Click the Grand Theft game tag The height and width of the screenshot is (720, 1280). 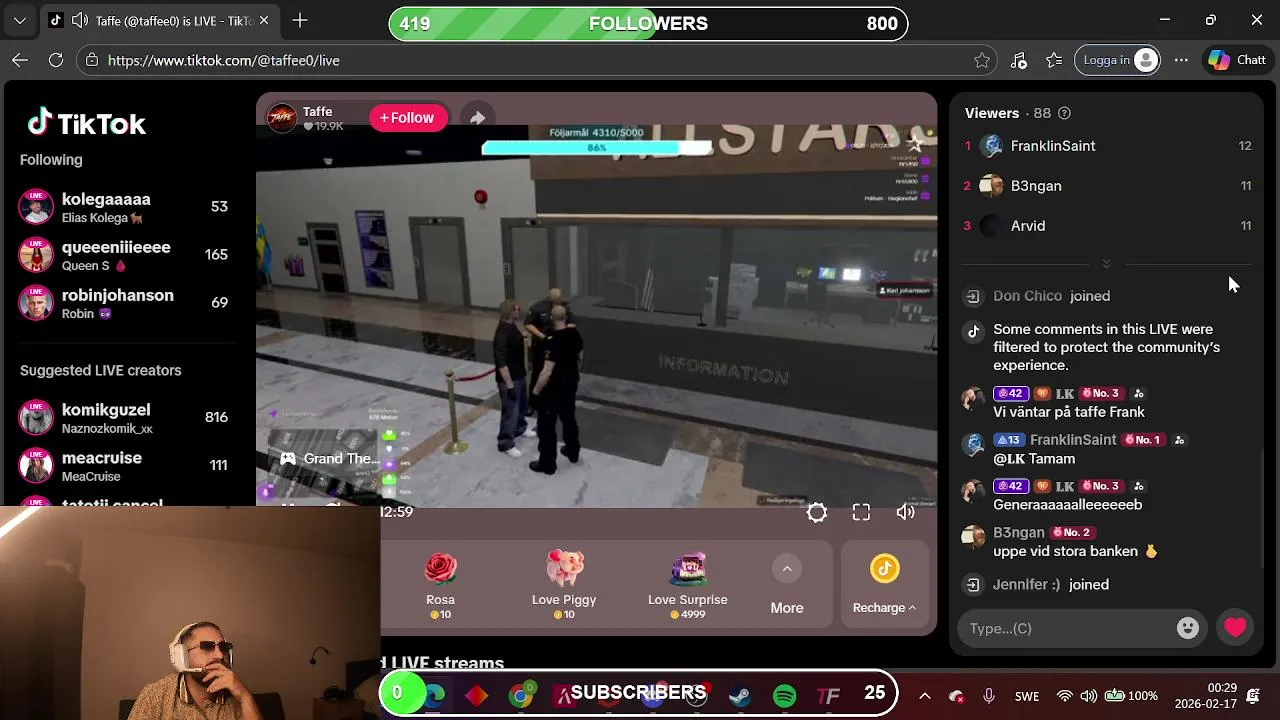pyautogui.click(x=330, y=459)
